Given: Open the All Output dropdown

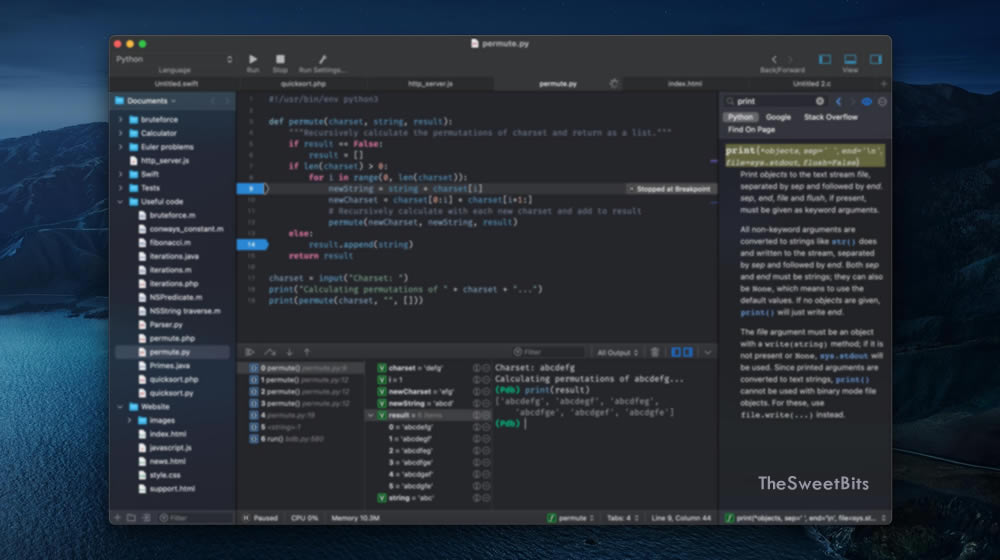Looking at the screenshot, I should [617, 352].
